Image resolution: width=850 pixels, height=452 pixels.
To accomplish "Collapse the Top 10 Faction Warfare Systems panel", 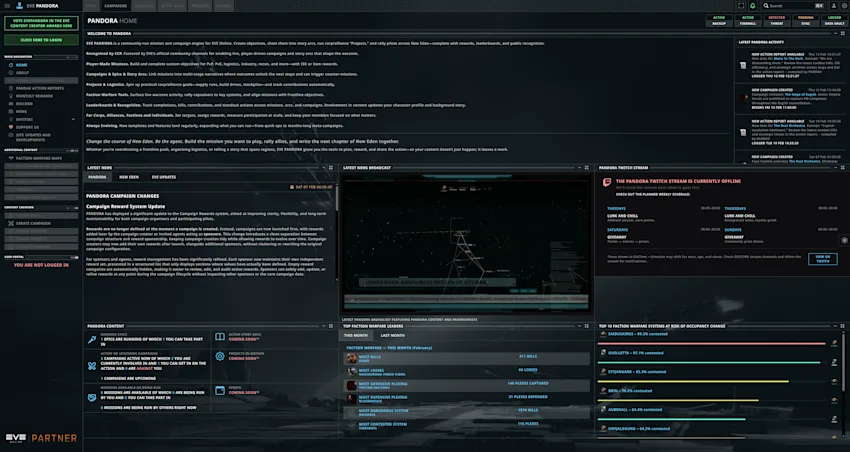I will tap(835, 326).
